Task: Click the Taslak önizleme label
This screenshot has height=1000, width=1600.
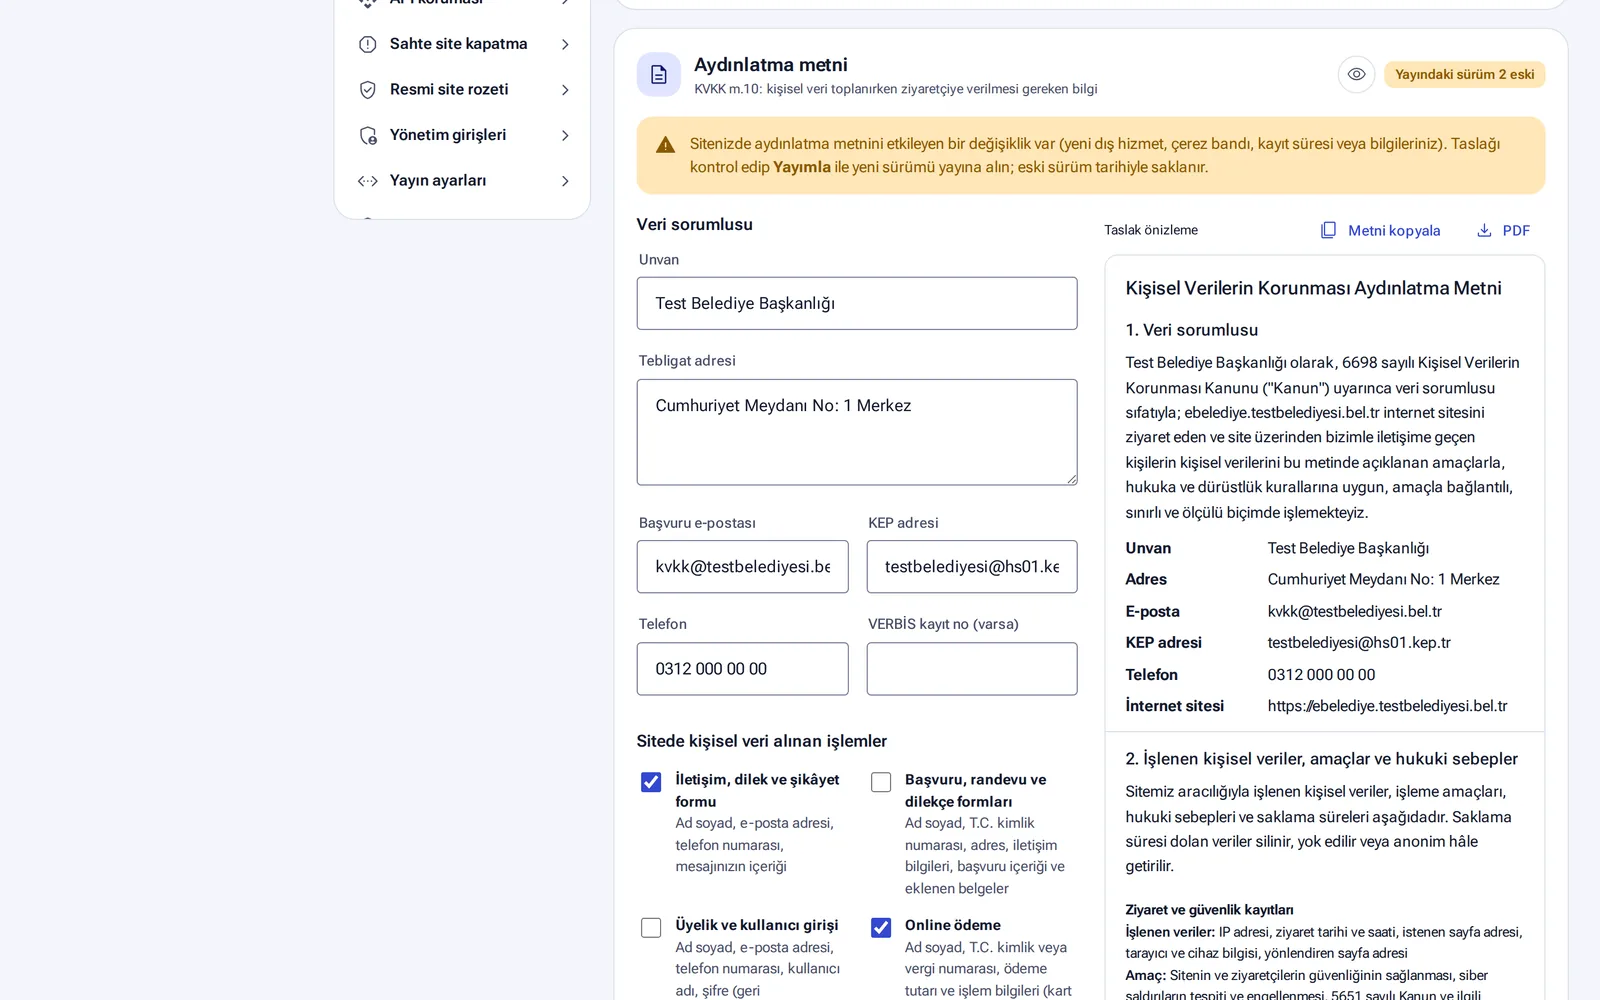Action: tap(1151, 230)
